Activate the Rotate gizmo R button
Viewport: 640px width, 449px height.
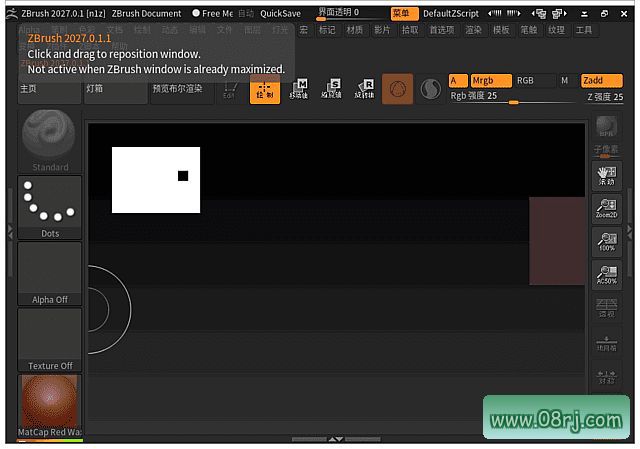coord(364,89)
